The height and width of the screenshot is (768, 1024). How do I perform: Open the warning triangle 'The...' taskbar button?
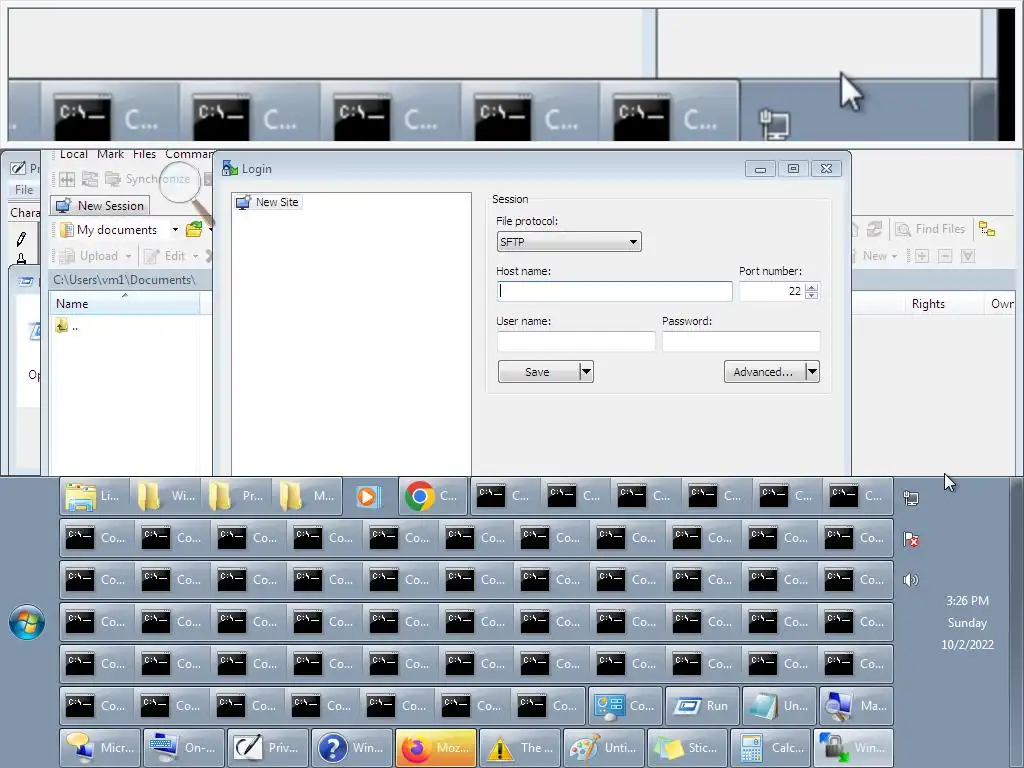520,748
